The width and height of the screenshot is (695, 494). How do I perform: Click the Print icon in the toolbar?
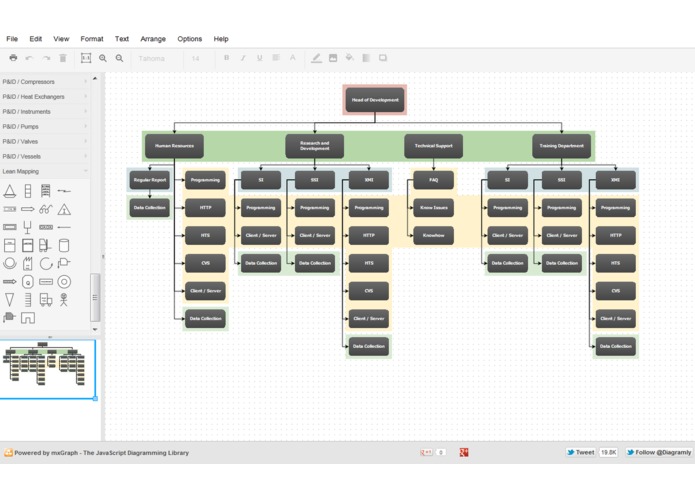[13, 58]
